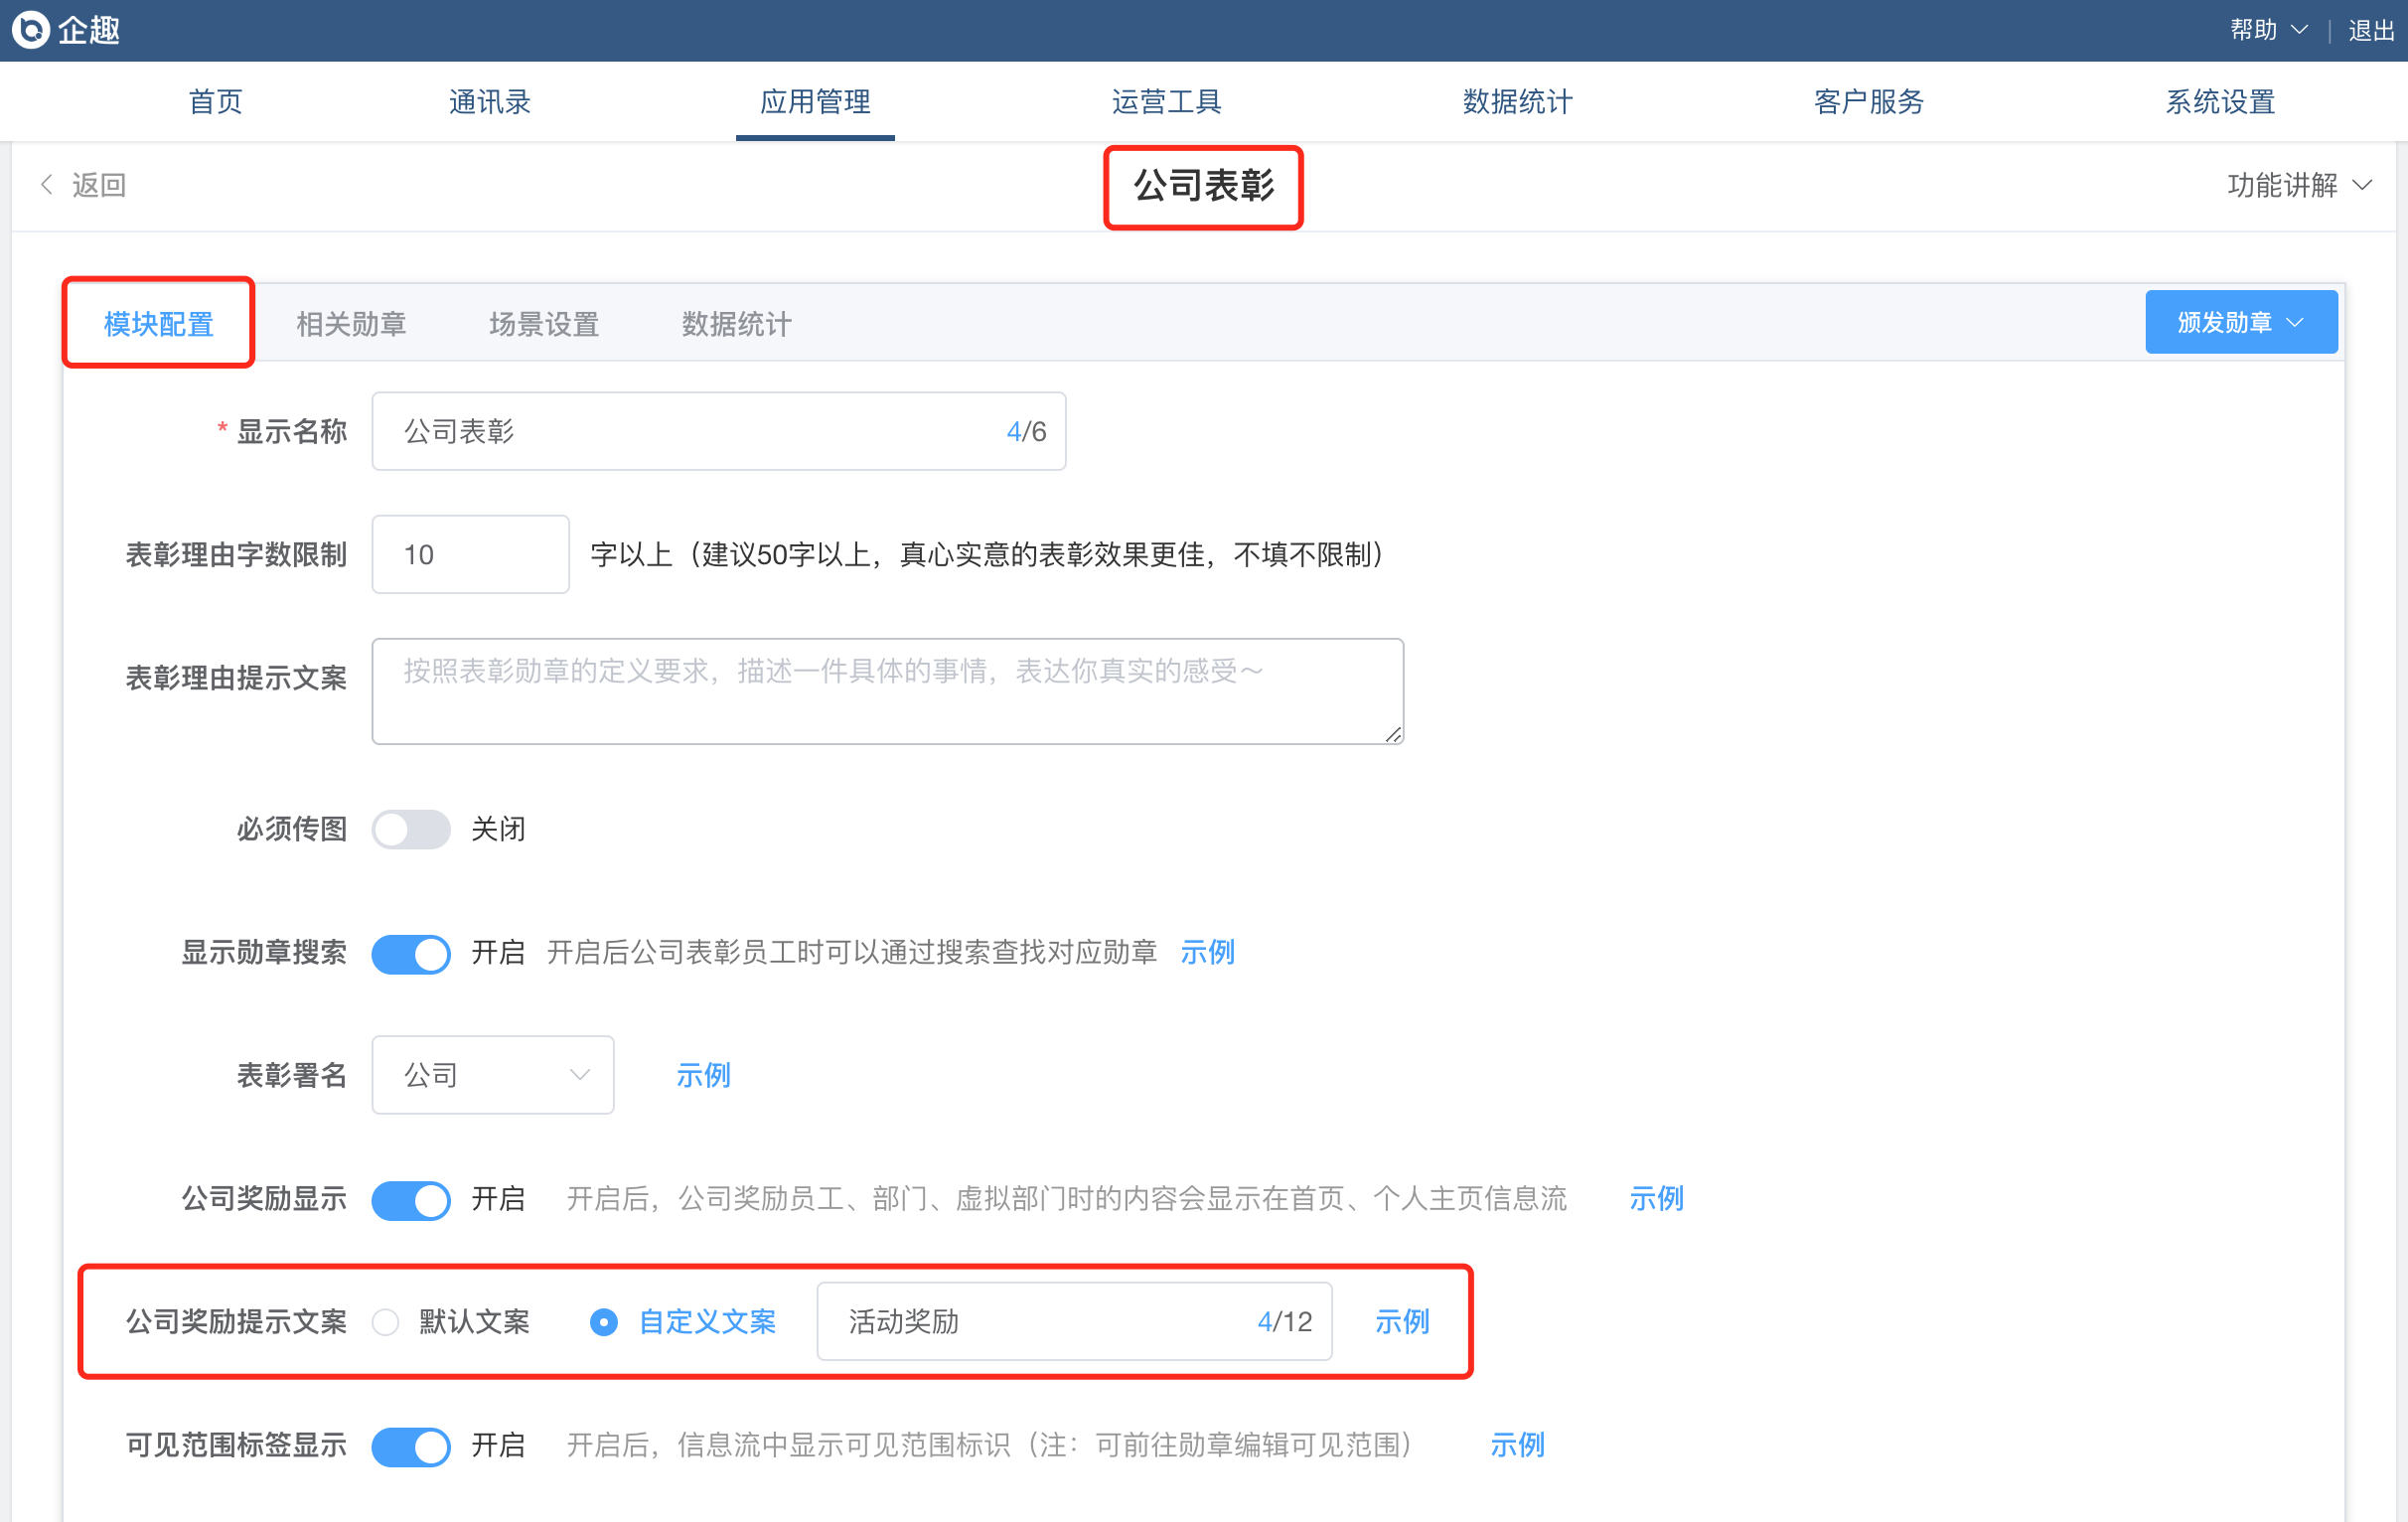Click the 企趣 logo icon
The width and height of the screenshot is (2408, 1522).
coord(30,30)
